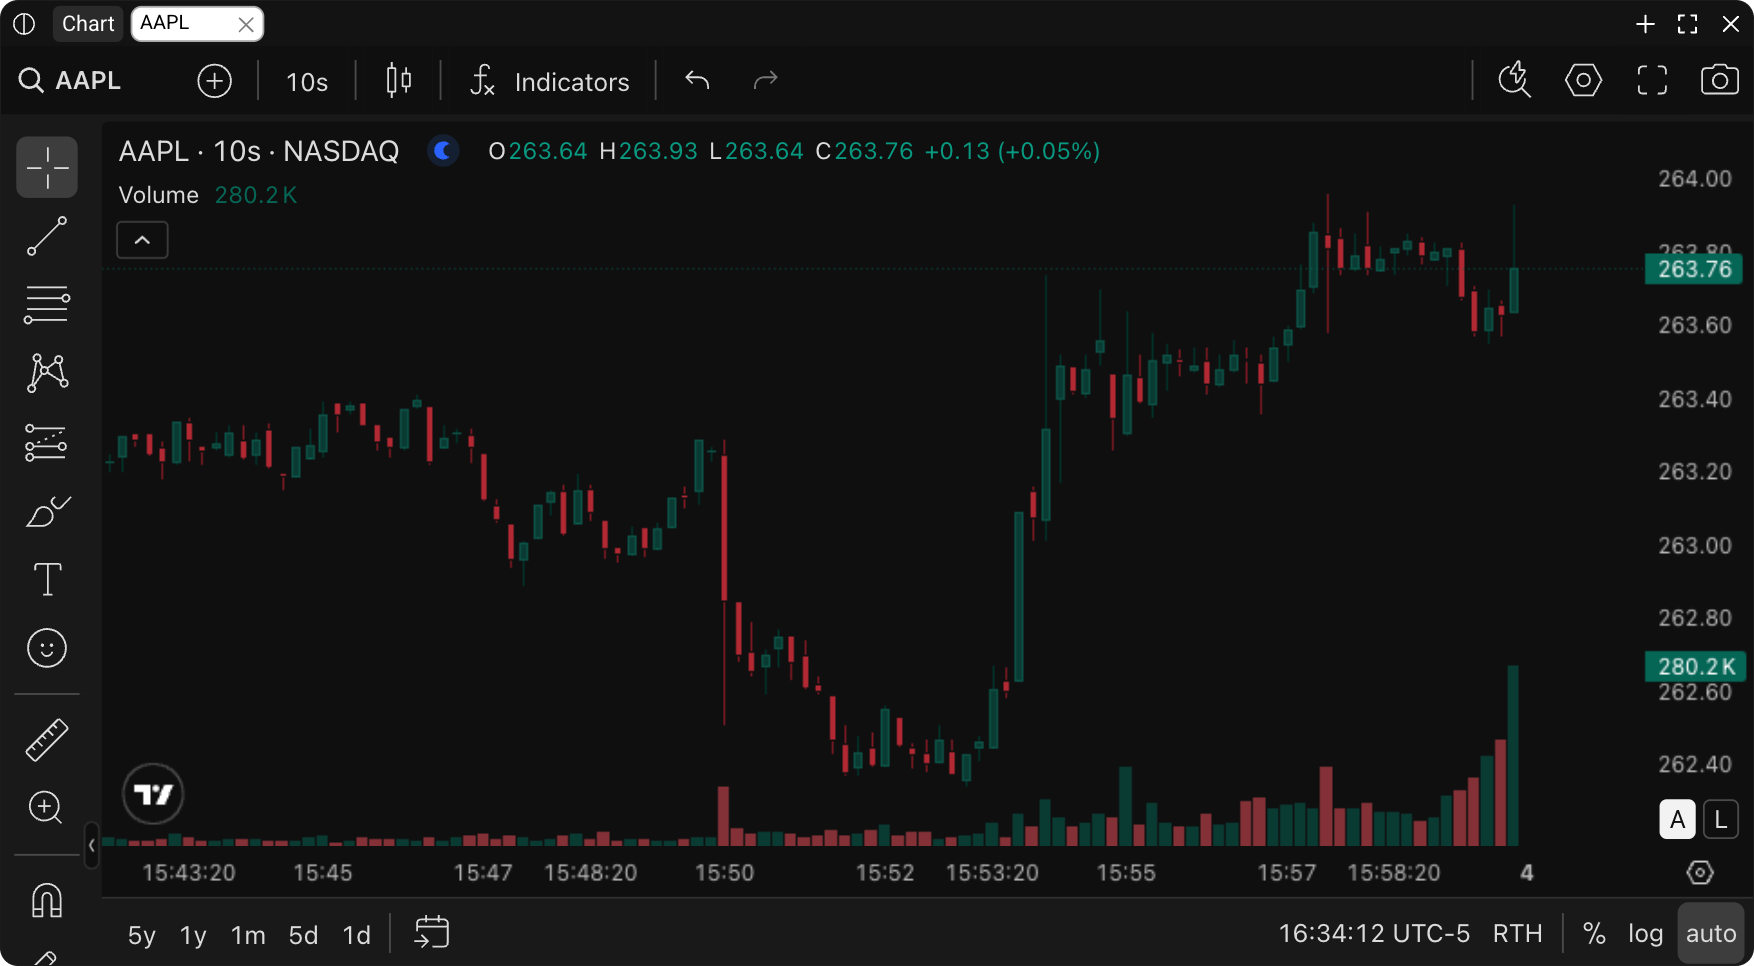Collapse the chart legend with the chevron
The image size is (1754, 966).
point(141,240)
